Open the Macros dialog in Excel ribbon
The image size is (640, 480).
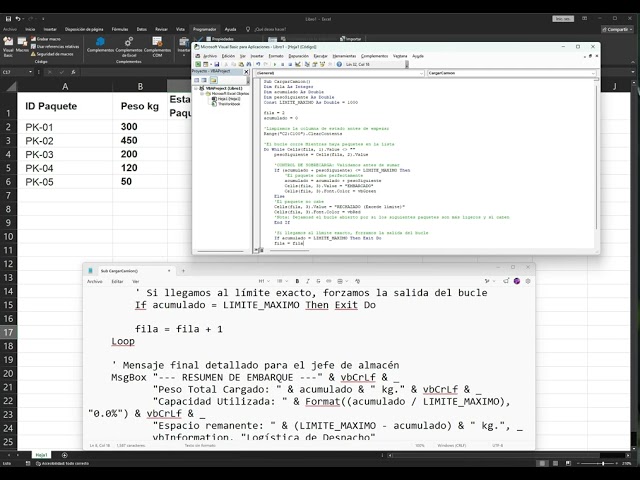(x=22, y=45)
